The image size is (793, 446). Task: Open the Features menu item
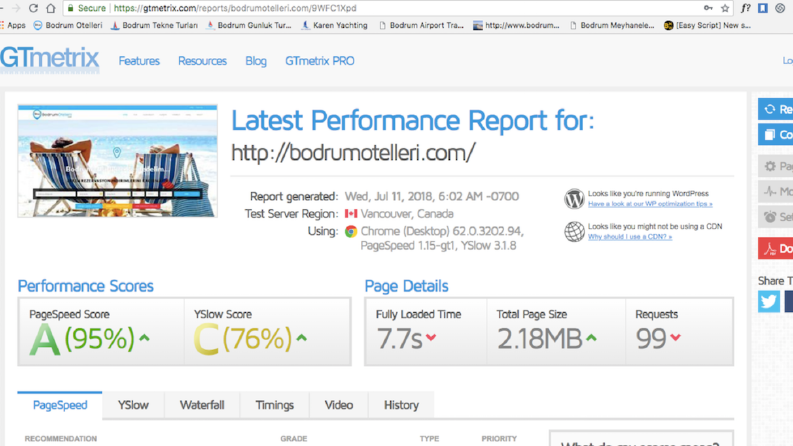139,61
